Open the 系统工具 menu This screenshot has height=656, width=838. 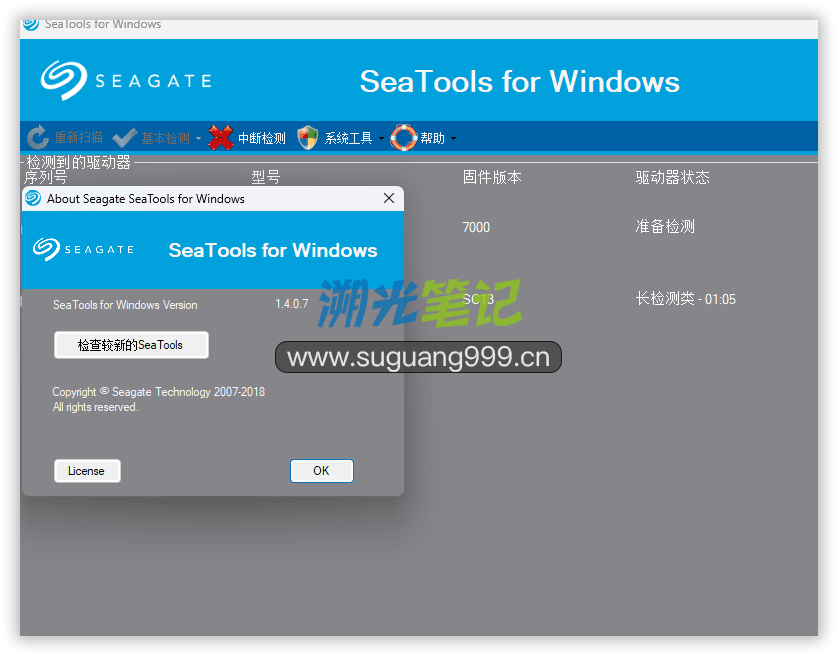(348, 138)
